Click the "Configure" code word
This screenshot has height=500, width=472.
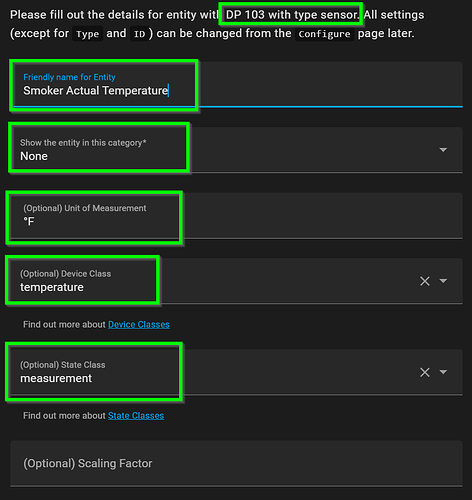point(324,34)
